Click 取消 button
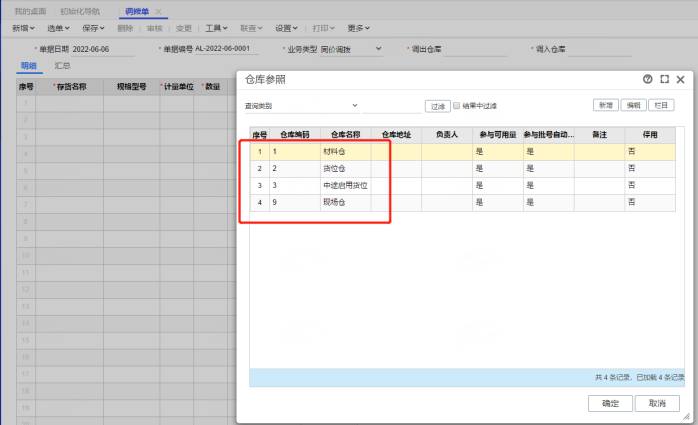The height and width of the screenshot is (425, 698). [657, 403]
